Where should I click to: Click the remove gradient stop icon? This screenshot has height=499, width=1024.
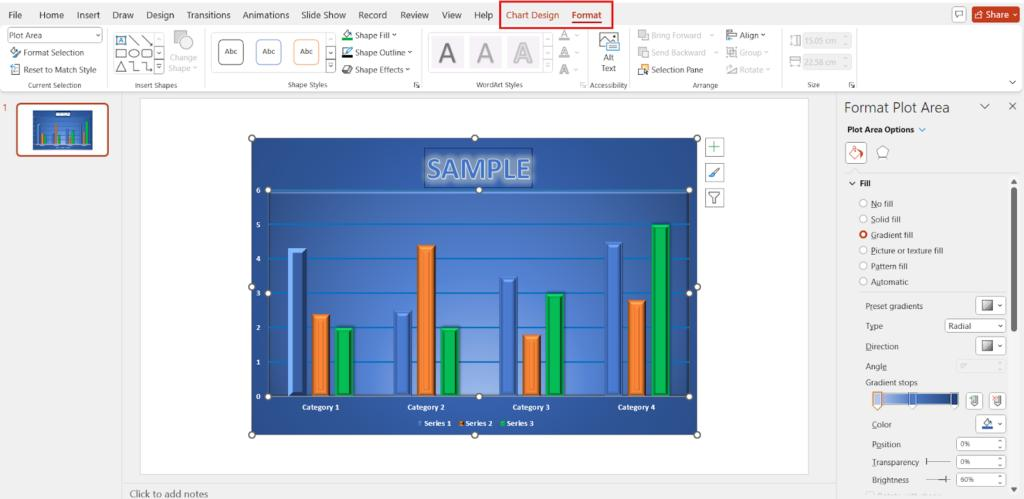pyautogui.click(x=997, y=400)
